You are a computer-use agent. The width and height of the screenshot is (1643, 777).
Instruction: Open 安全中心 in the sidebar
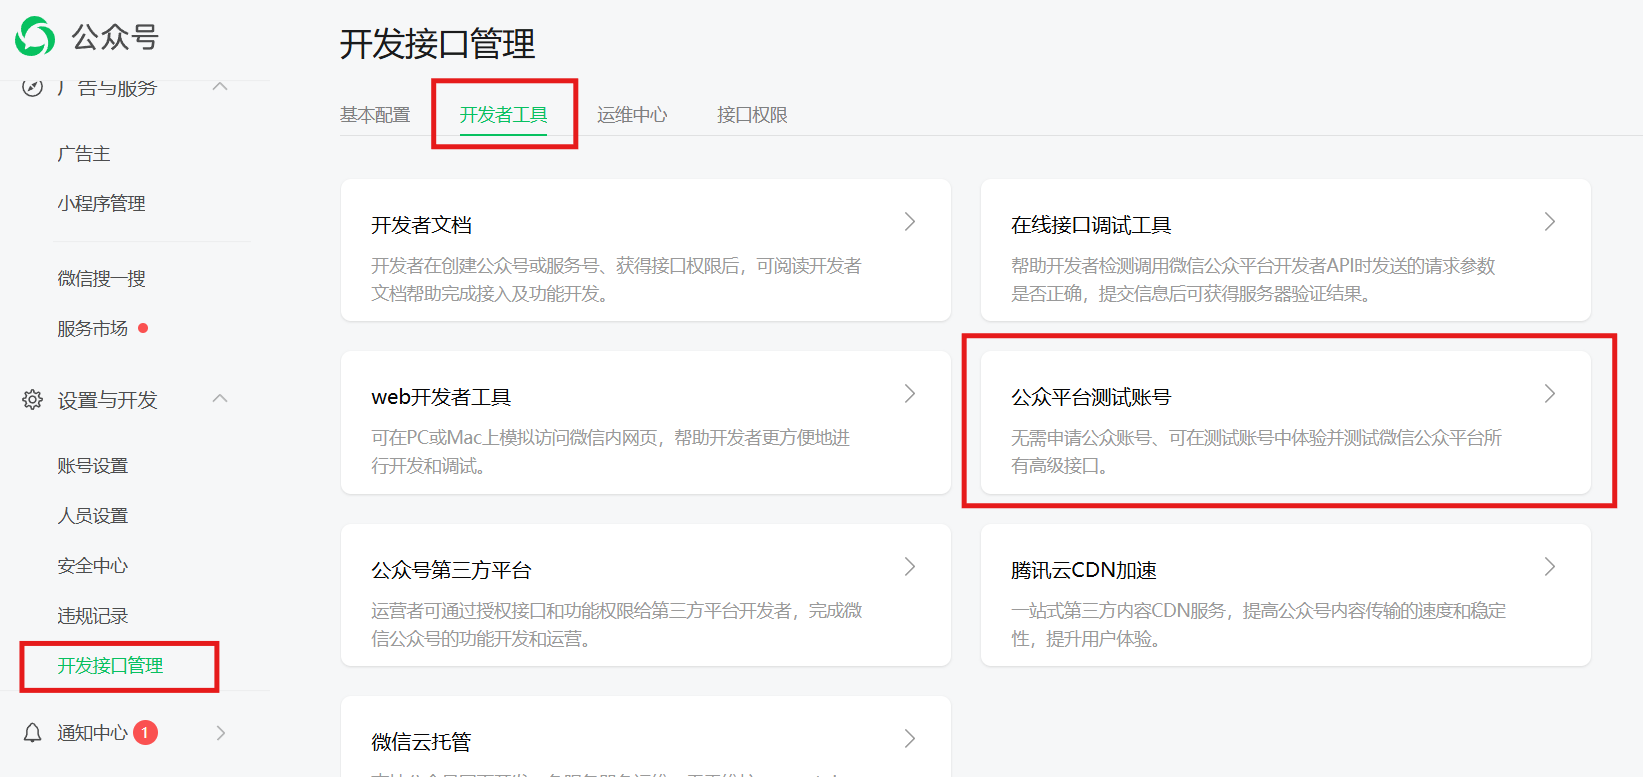(92, 566)
